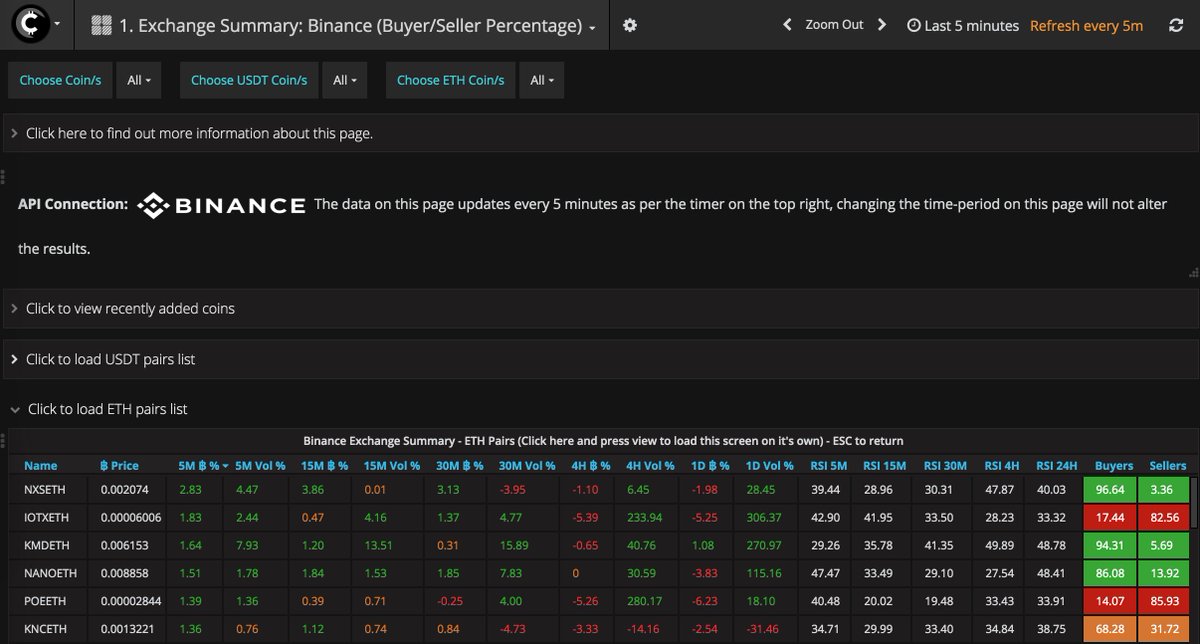
Task: Click the Choose USDT Coin/s label
Action: tap(249, 80)
